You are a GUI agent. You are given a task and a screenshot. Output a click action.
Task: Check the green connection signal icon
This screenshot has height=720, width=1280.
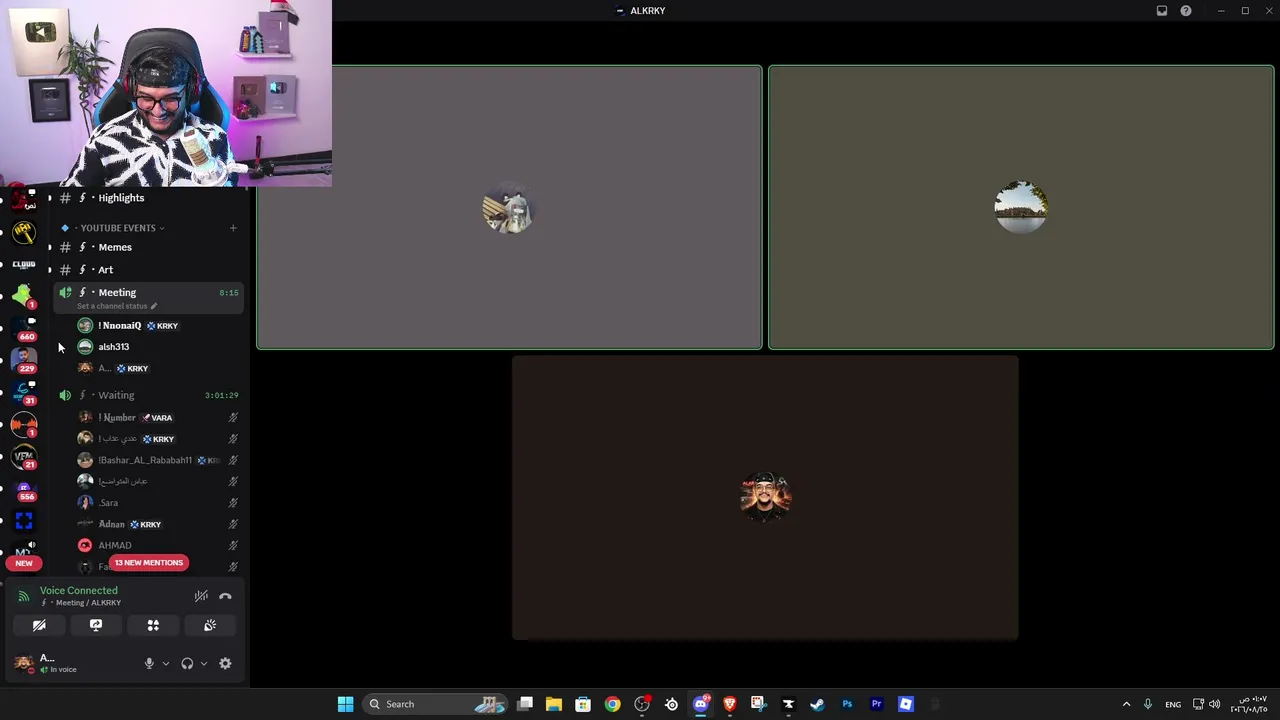(x=24, y=596)
